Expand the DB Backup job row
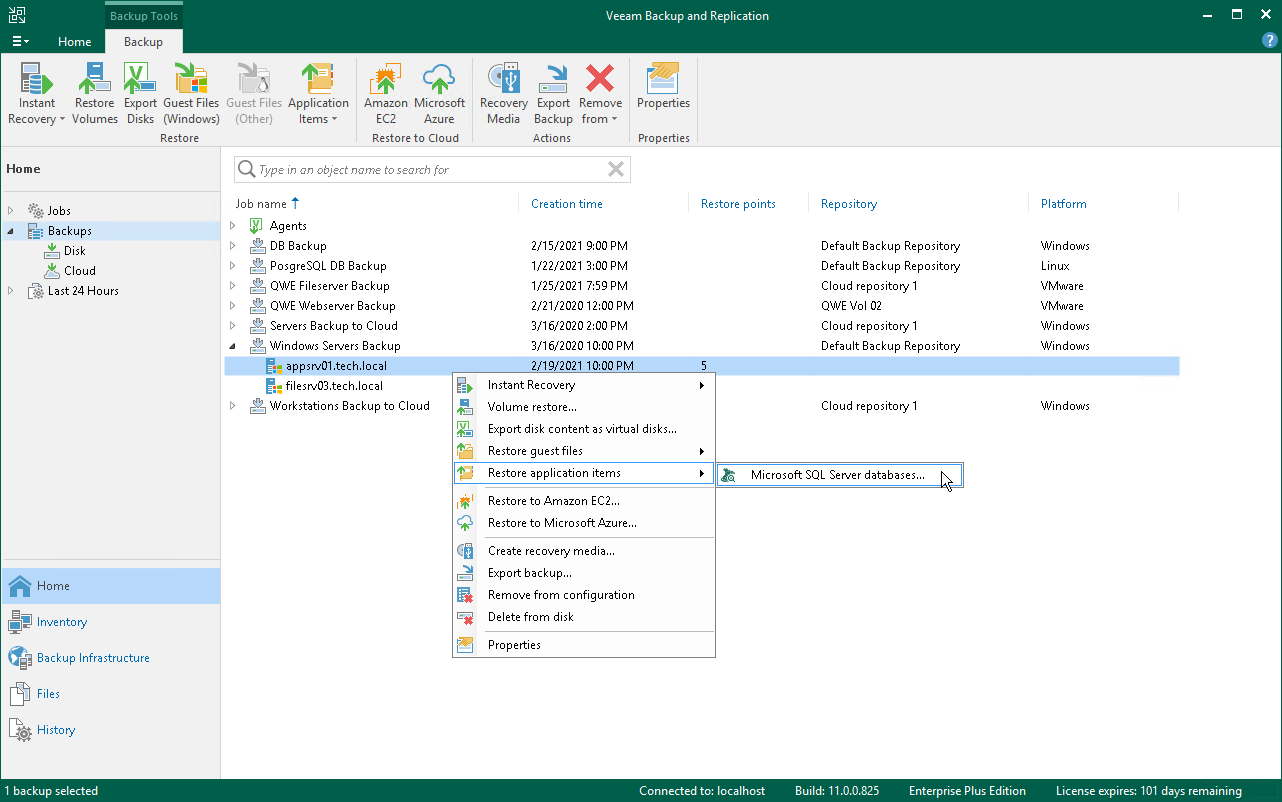The width and height of the screenshot is (1282, 802). click(x=233, y=246)
